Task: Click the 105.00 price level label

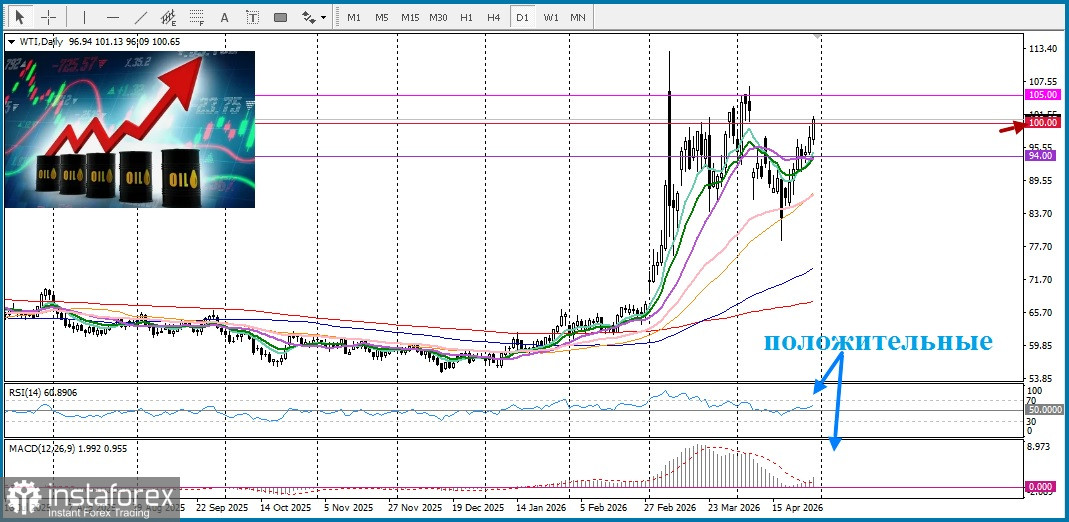Action: click(1042, 94)
